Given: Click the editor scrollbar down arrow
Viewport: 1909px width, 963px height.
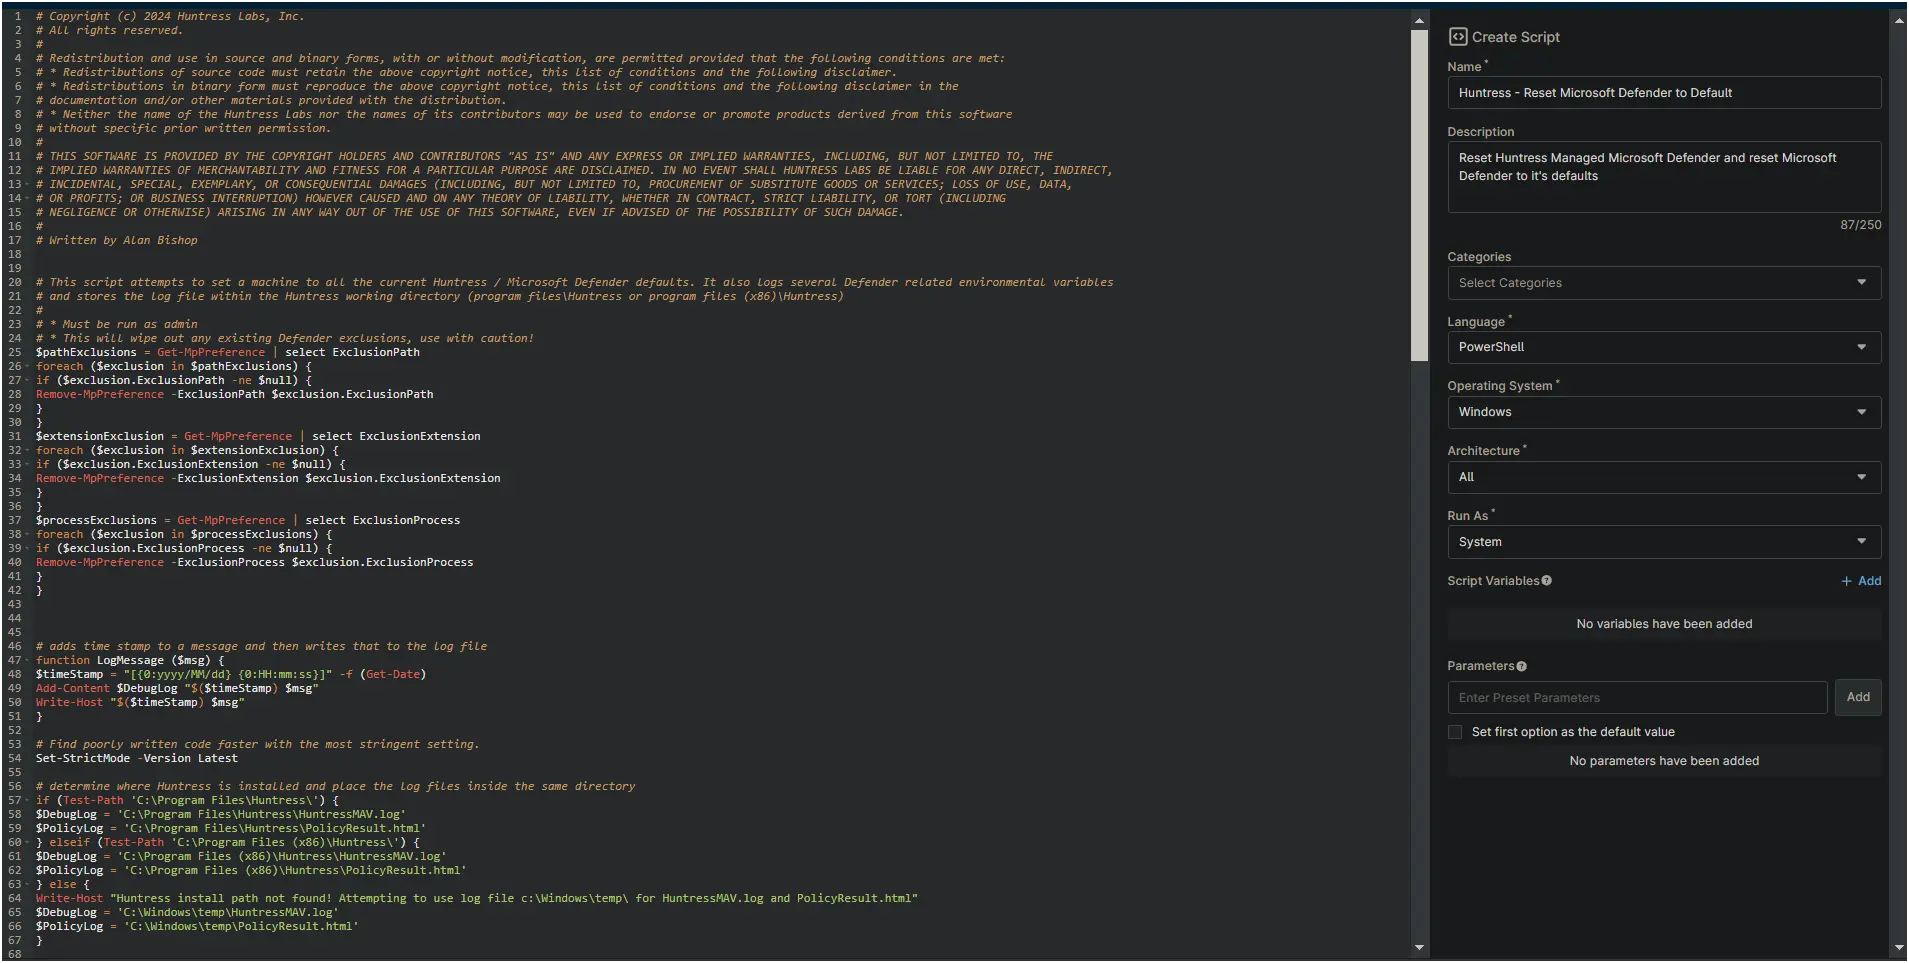Looking at the screenshot, I should [1419, 947].
